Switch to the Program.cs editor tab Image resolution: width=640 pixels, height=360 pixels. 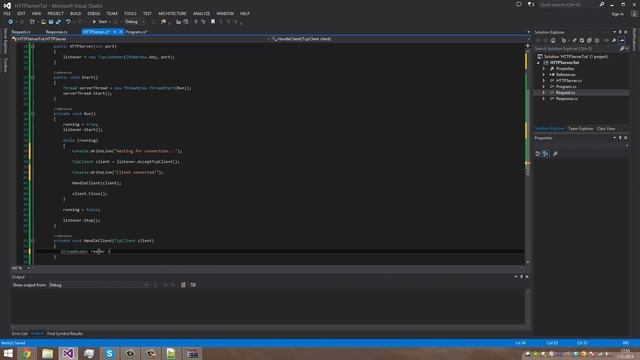[x=136, y=32]
